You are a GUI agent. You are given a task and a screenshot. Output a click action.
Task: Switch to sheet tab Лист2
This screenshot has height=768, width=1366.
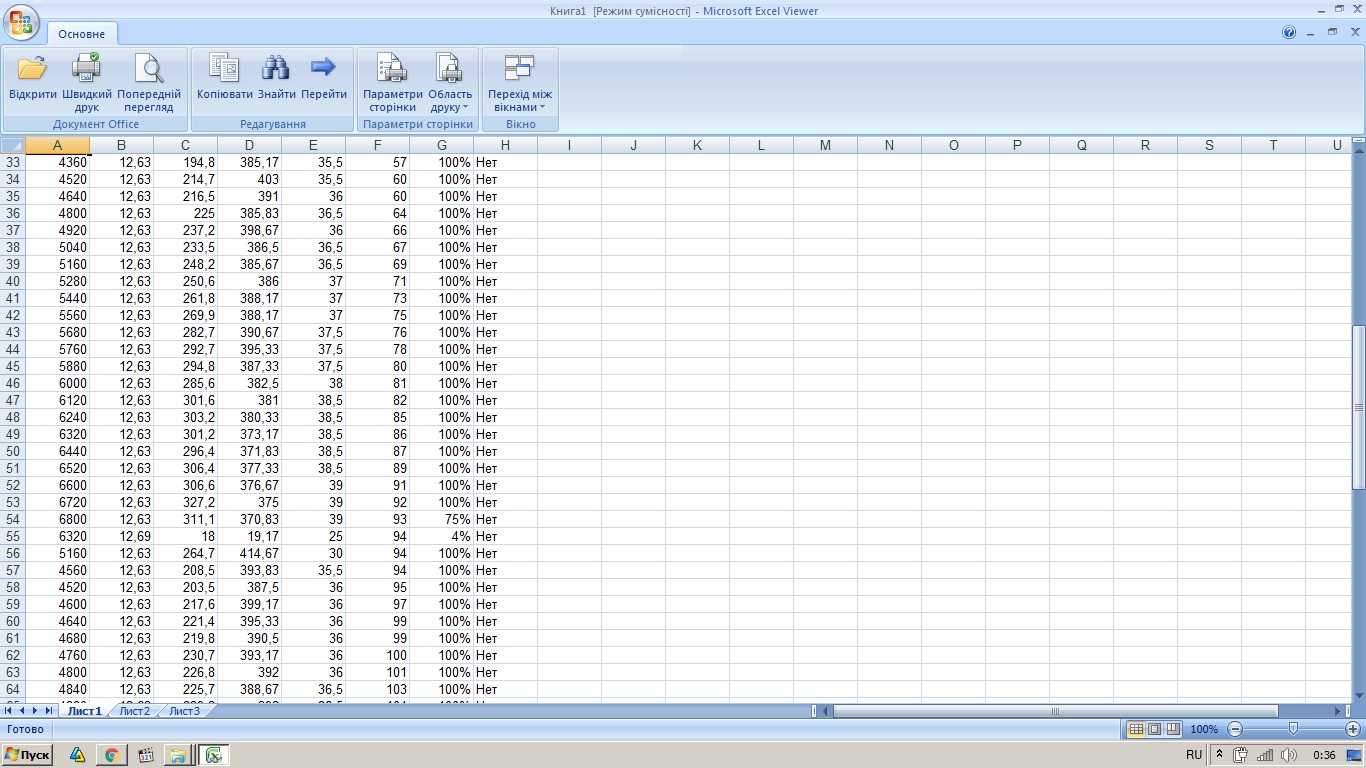(134, 711)
